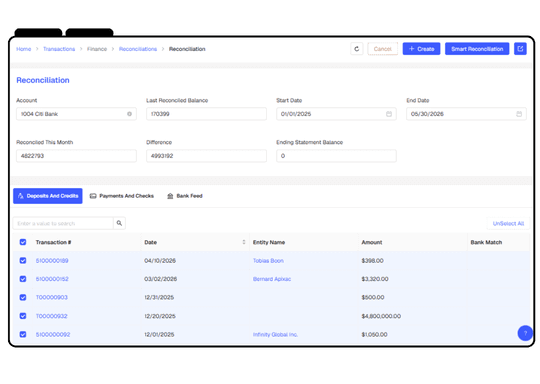The height and width of the screenshot is (384, 540).
Task: Open transaction 5100000189 link
Action: (x=52, y=261)
